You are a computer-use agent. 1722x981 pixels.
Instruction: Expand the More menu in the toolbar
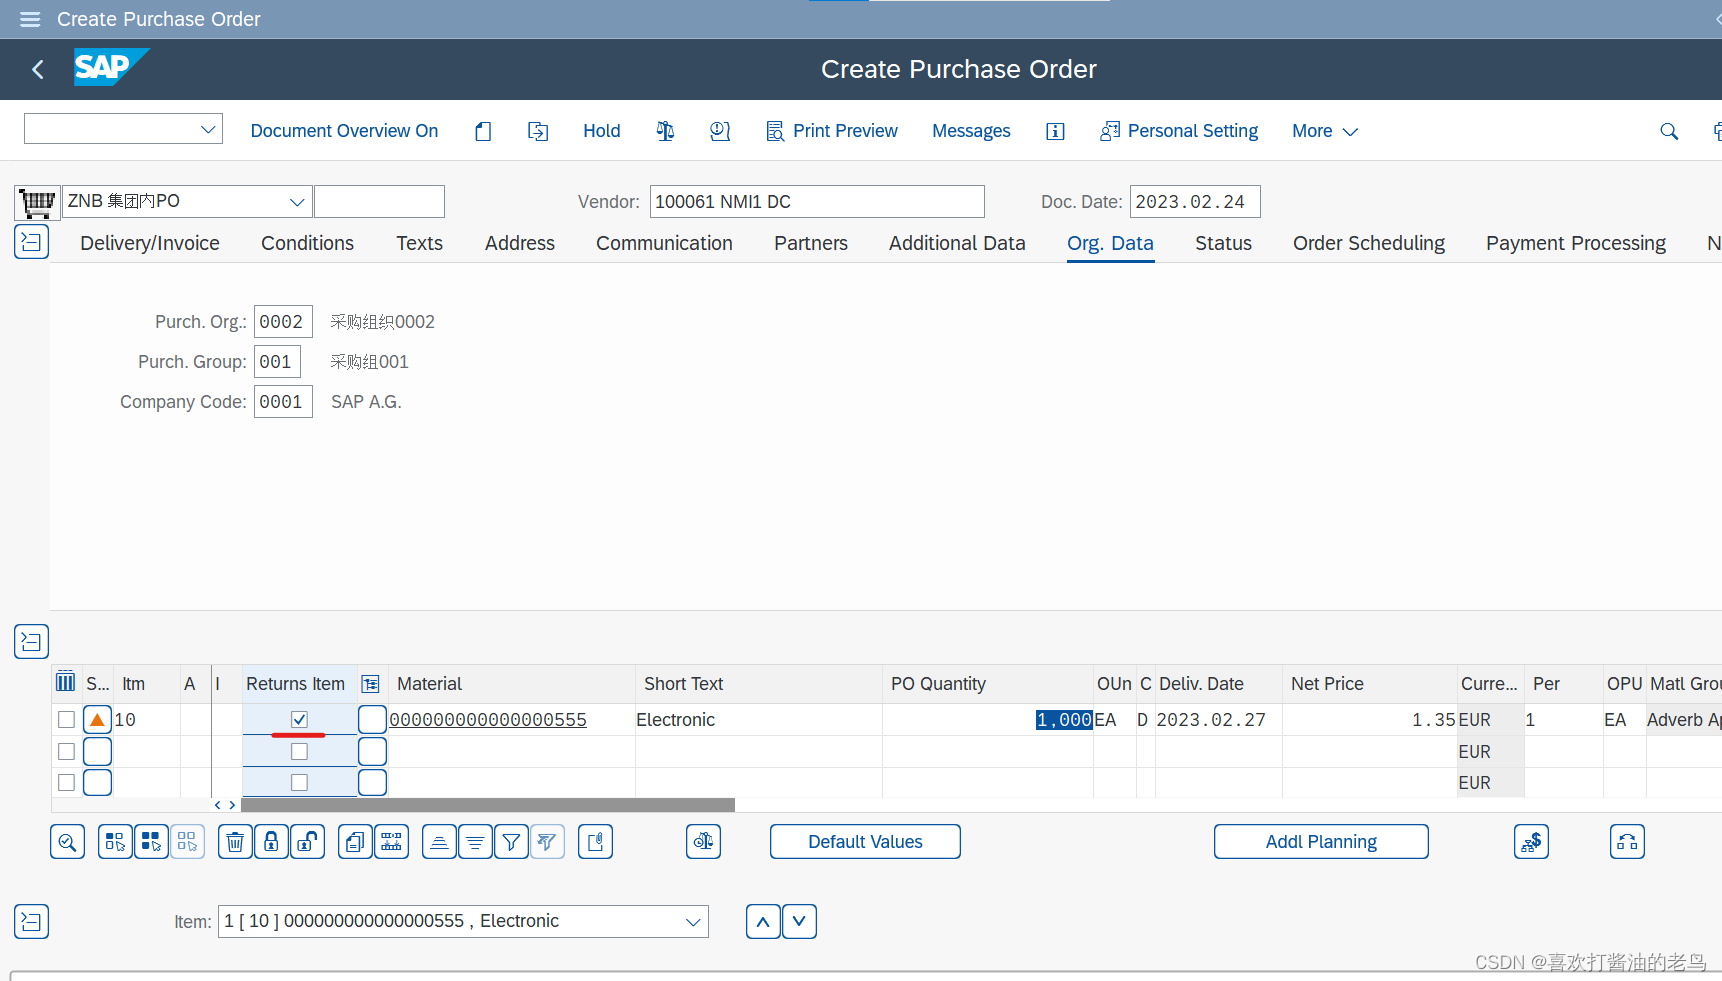1323,131
